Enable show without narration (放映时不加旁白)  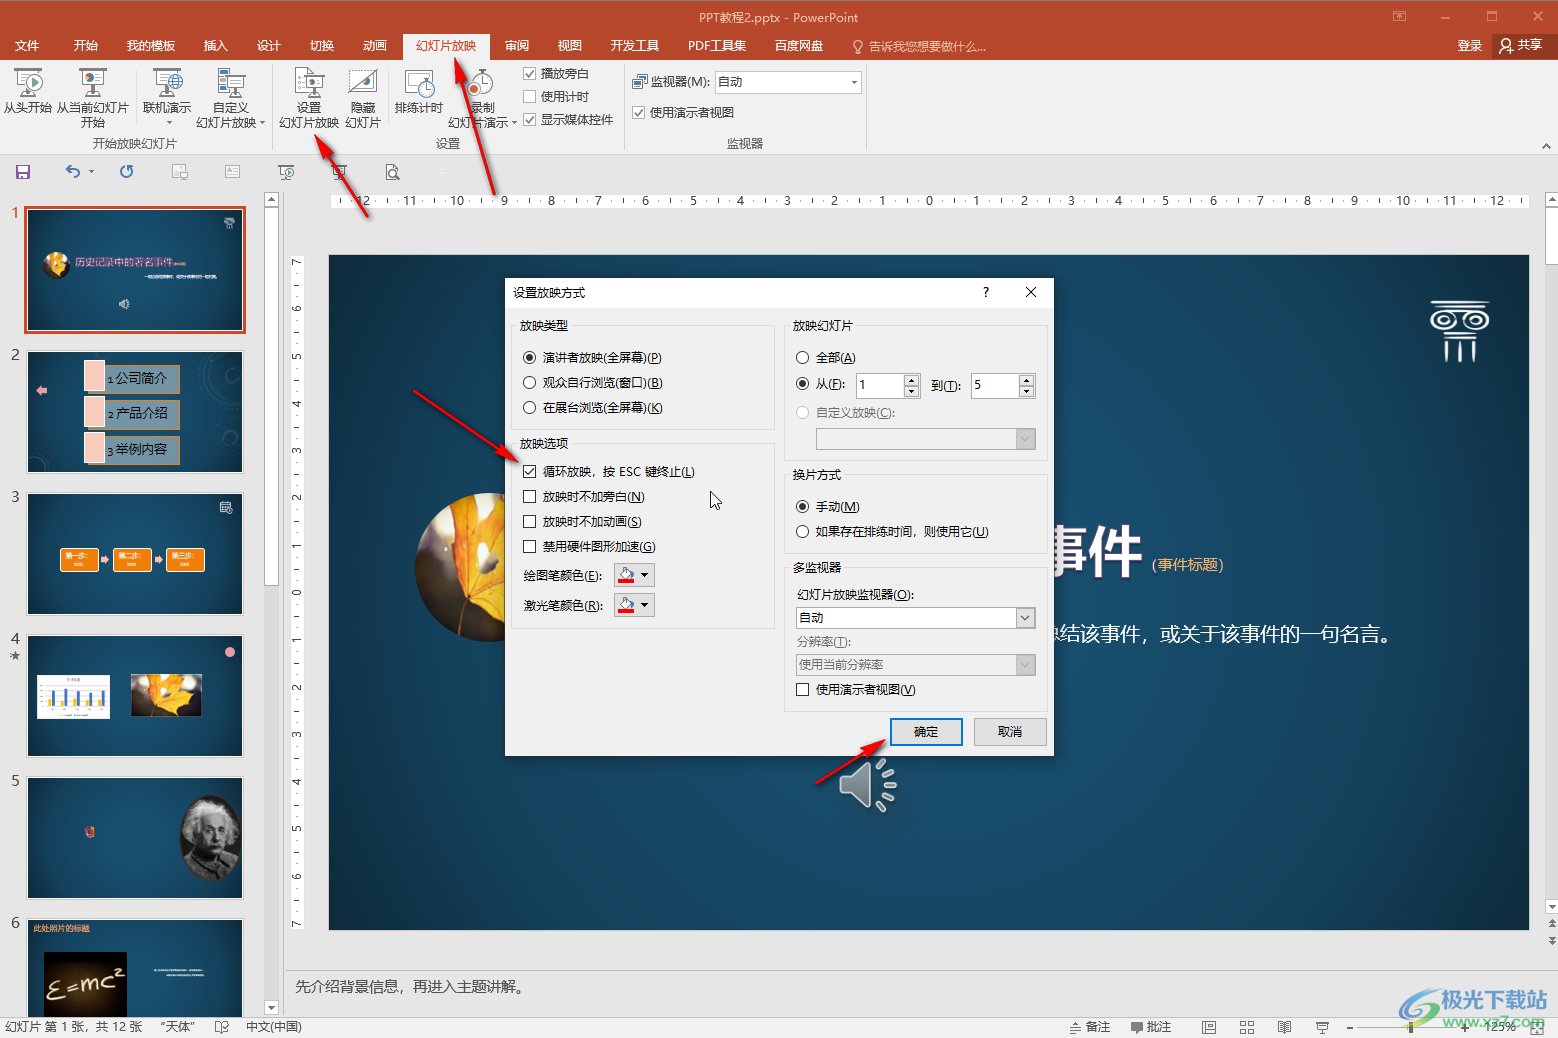tap(530, 497)
